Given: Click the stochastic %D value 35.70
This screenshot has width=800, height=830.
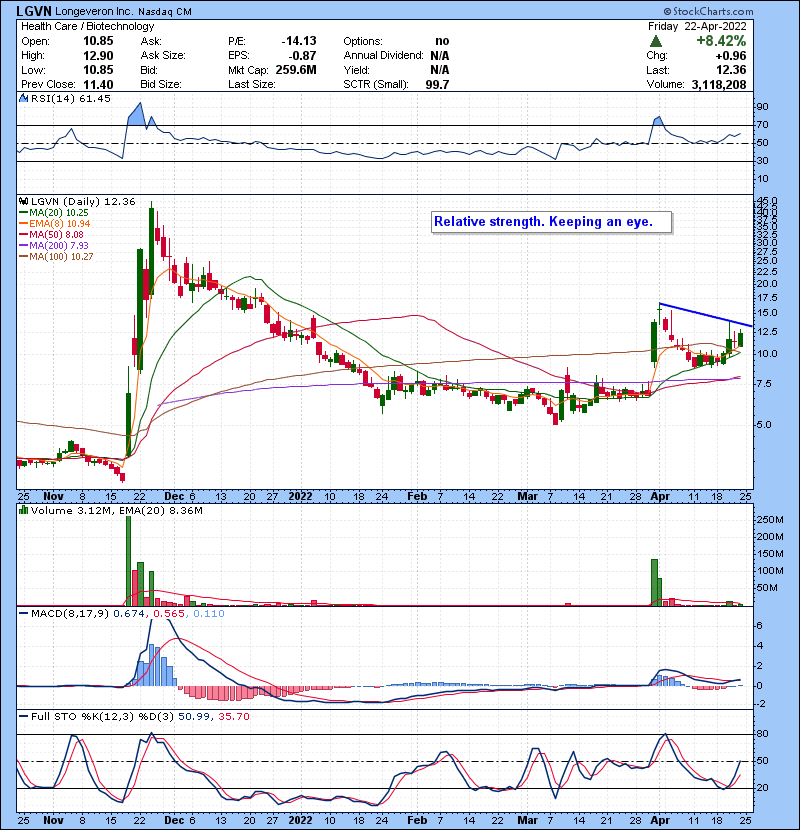Looking at the screenshot, I should [x=233, y=717].
